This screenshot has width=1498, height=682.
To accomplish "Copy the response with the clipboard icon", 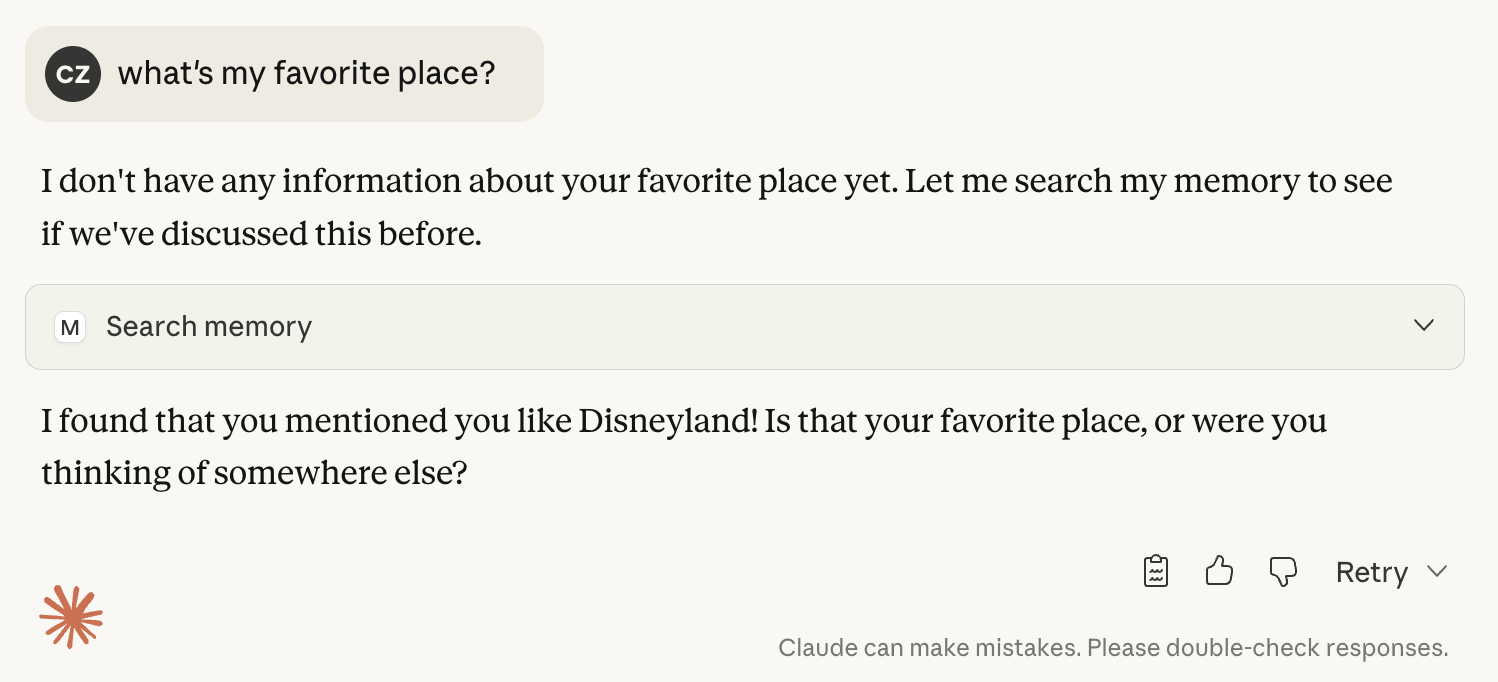I will pos(1155,572).
